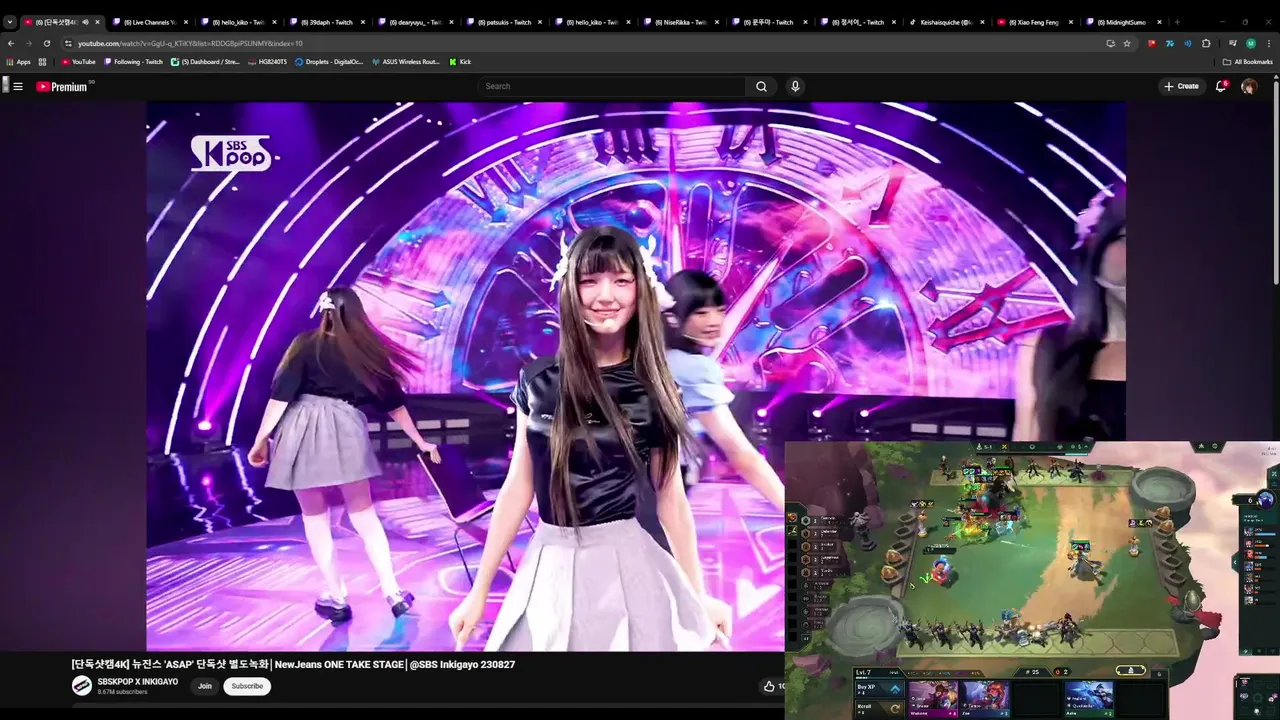Click the reroll icon in game shop

895,709
